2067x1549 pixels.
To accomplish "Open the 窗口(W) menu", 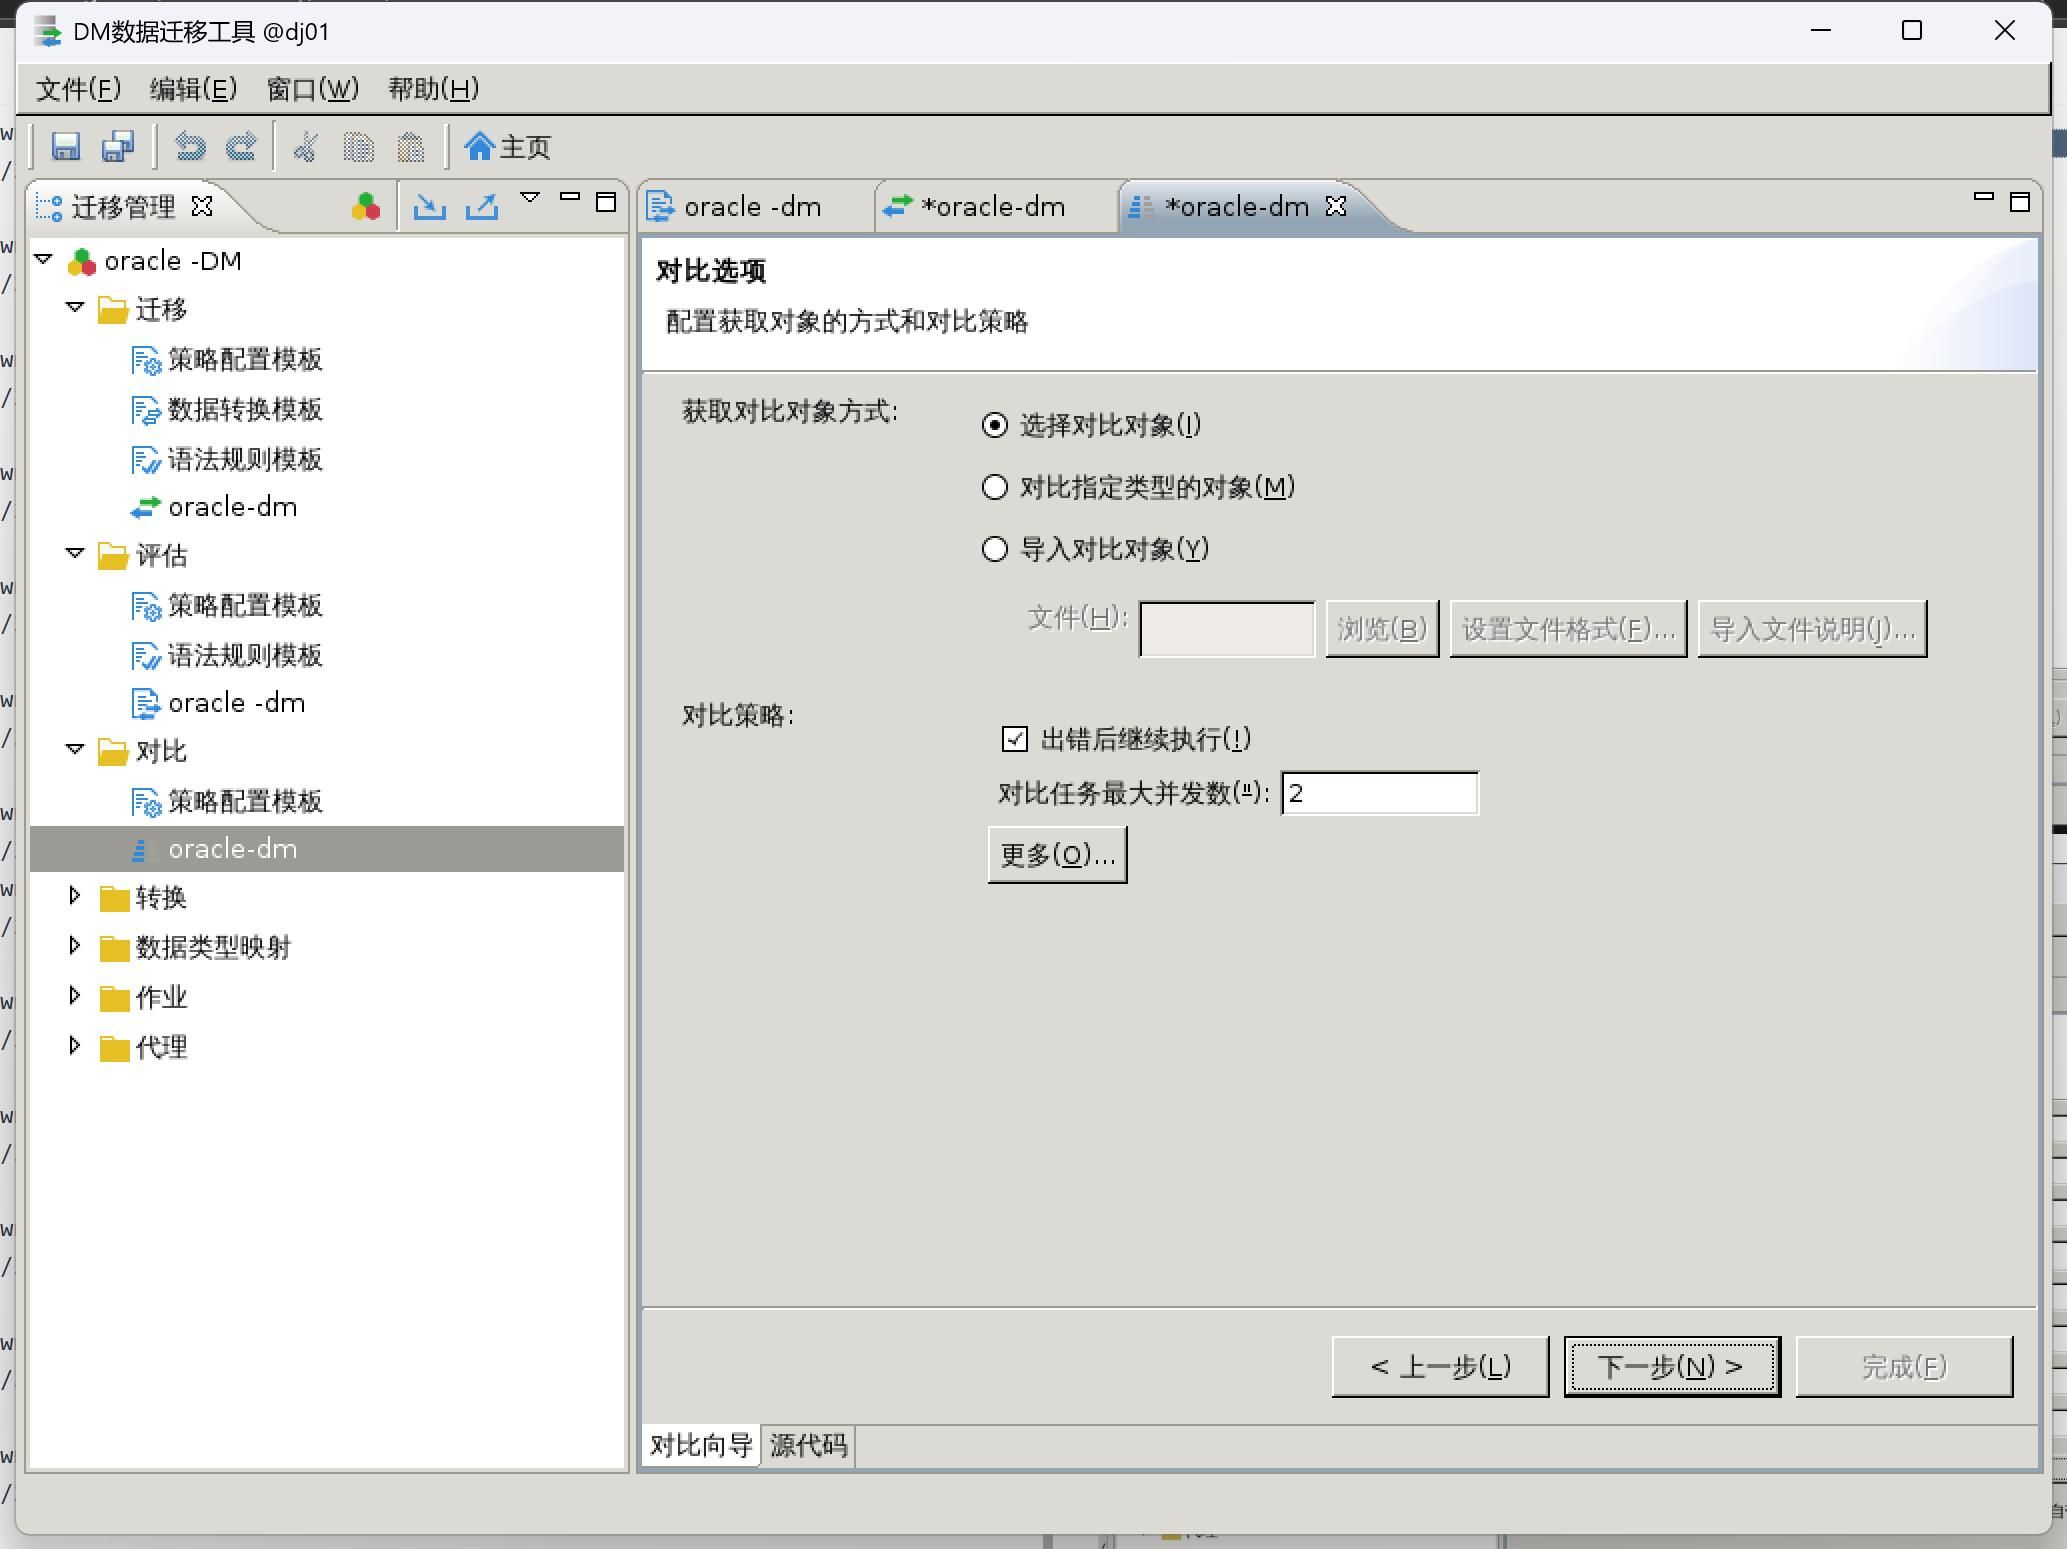I will (312, 89).
